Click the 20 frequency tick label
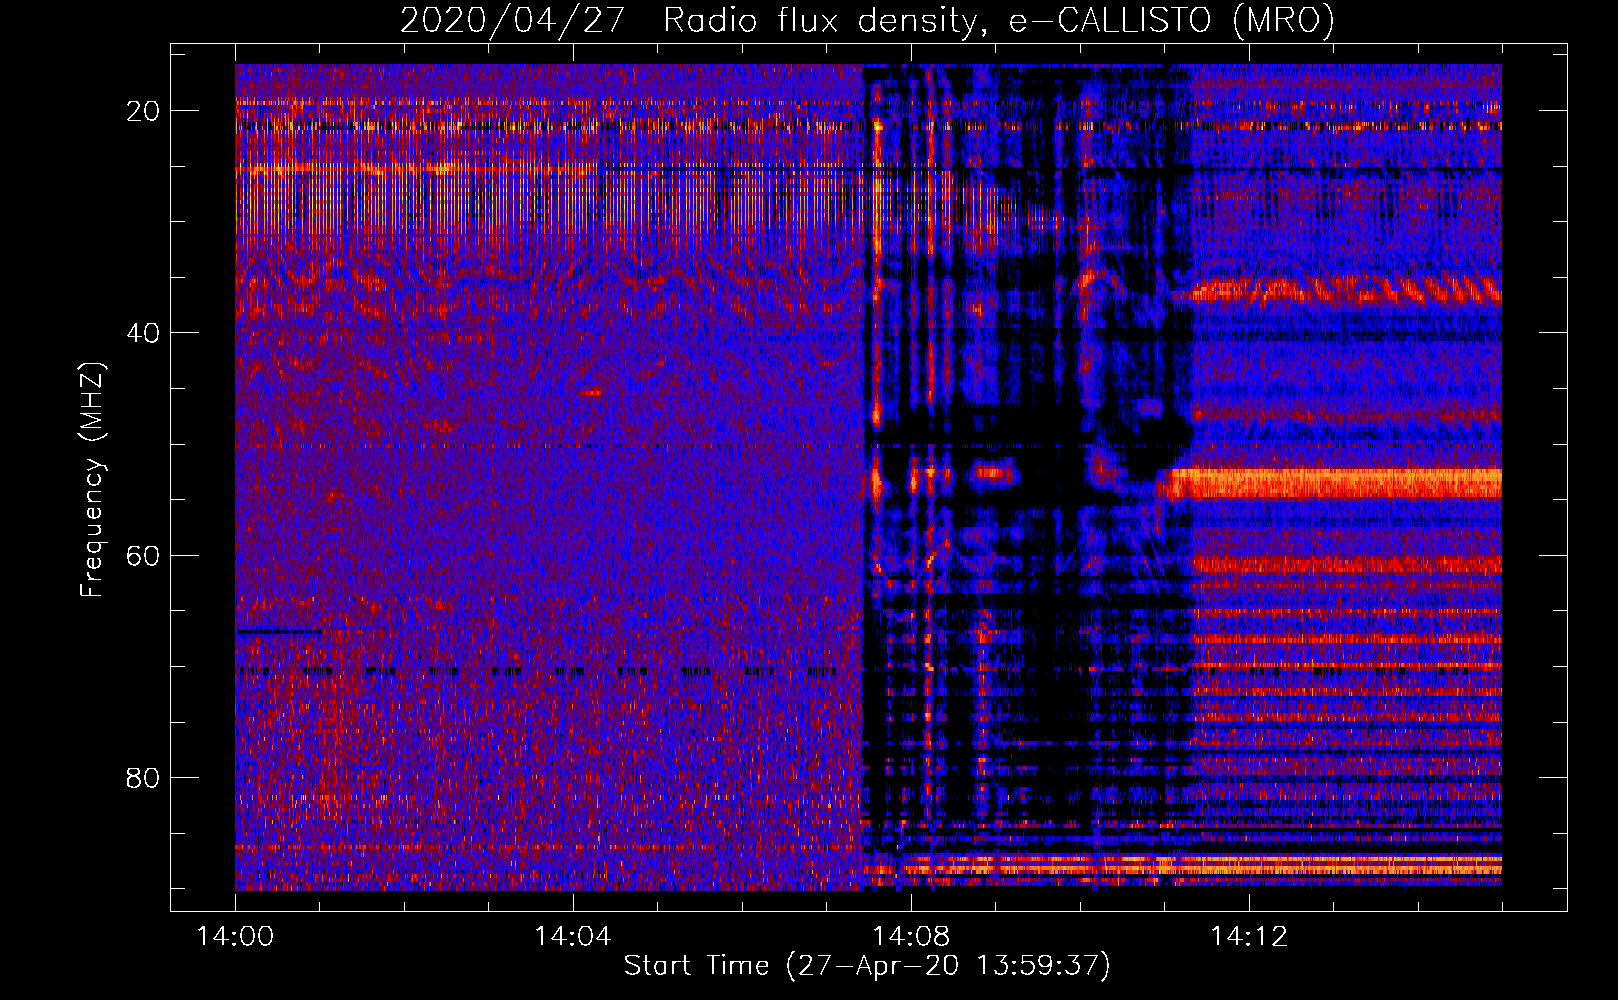Viewport: 1618px width, 1000px height. [x=143, y=111]
